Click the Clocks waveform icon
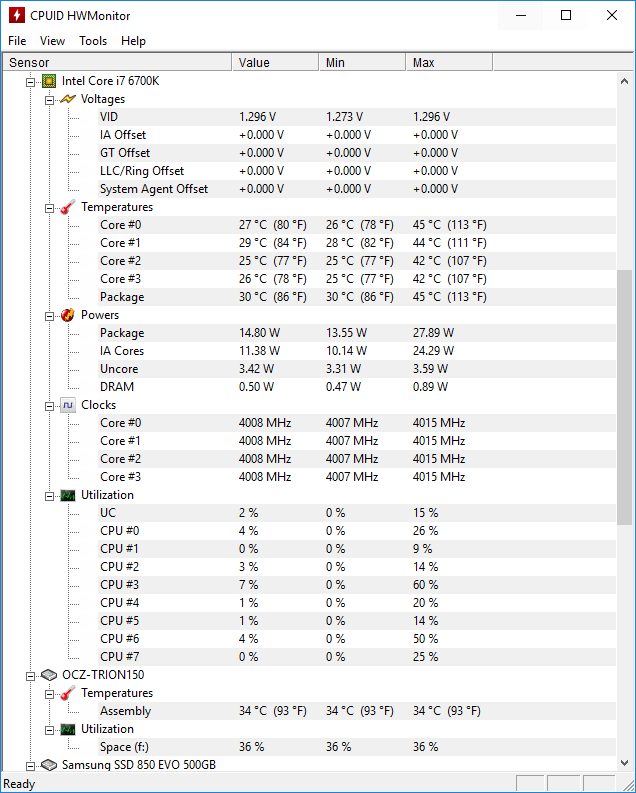The image size is (636, 793). coord(68,405)
